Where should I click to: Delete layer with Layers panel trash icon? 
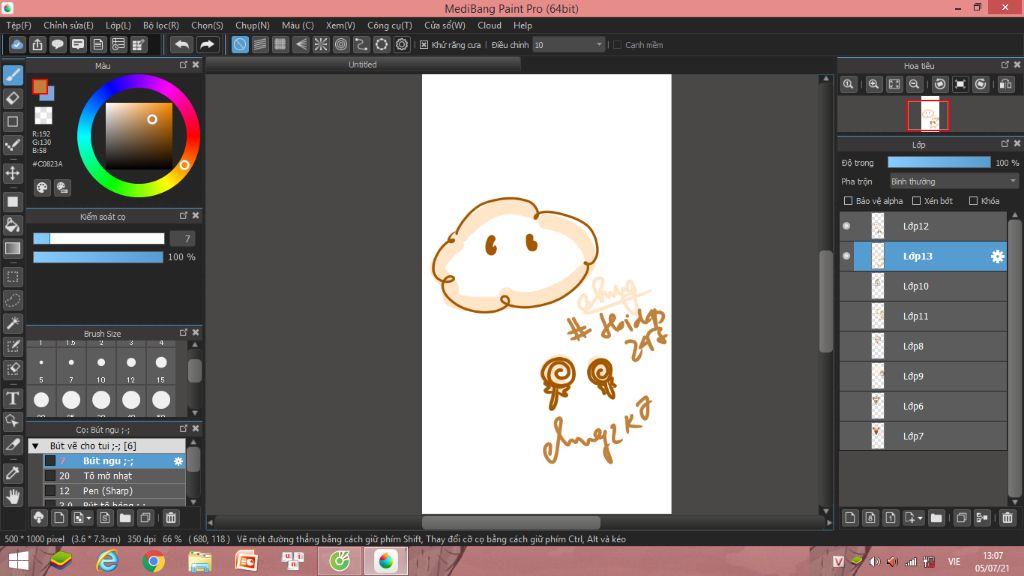pyautogui.click(x=1007, y=518)
